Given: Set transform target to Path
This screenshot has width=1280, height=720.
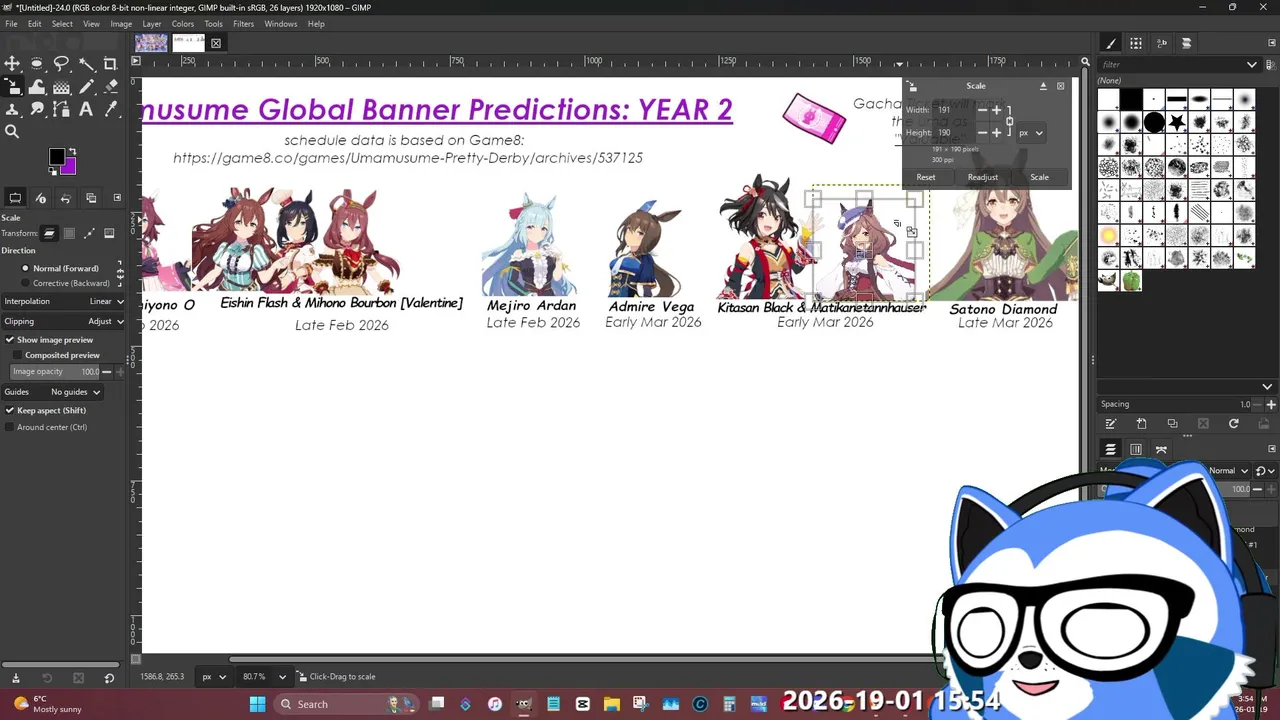Looking at the screenshot, I should tap(89, 233).
